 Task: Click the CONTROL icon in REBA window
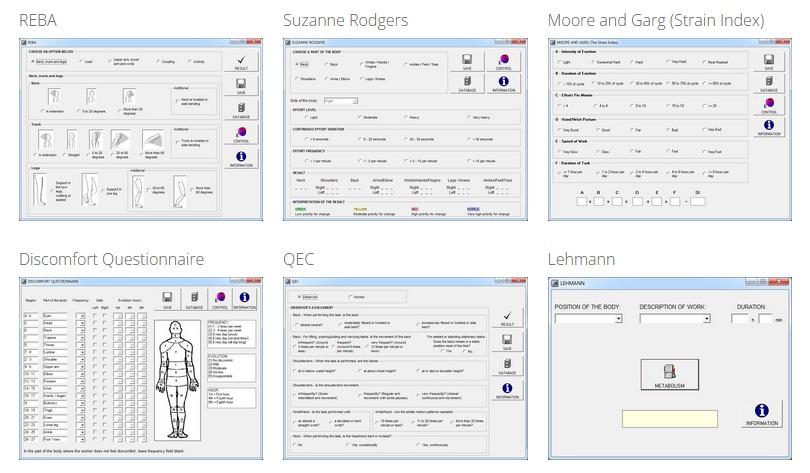pyautogui.click(x=241, y=134)
